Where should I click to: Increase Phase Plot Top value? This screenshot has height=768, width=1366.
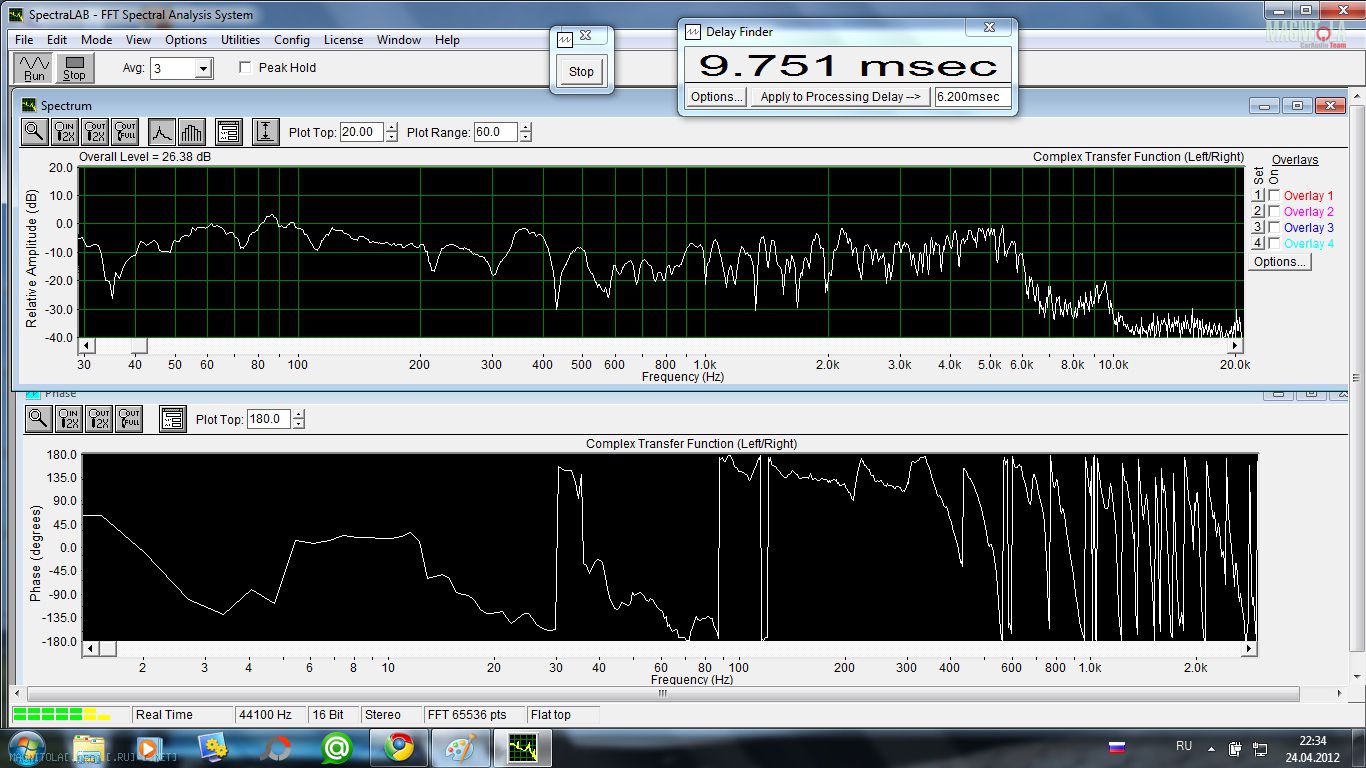(298, 415)
